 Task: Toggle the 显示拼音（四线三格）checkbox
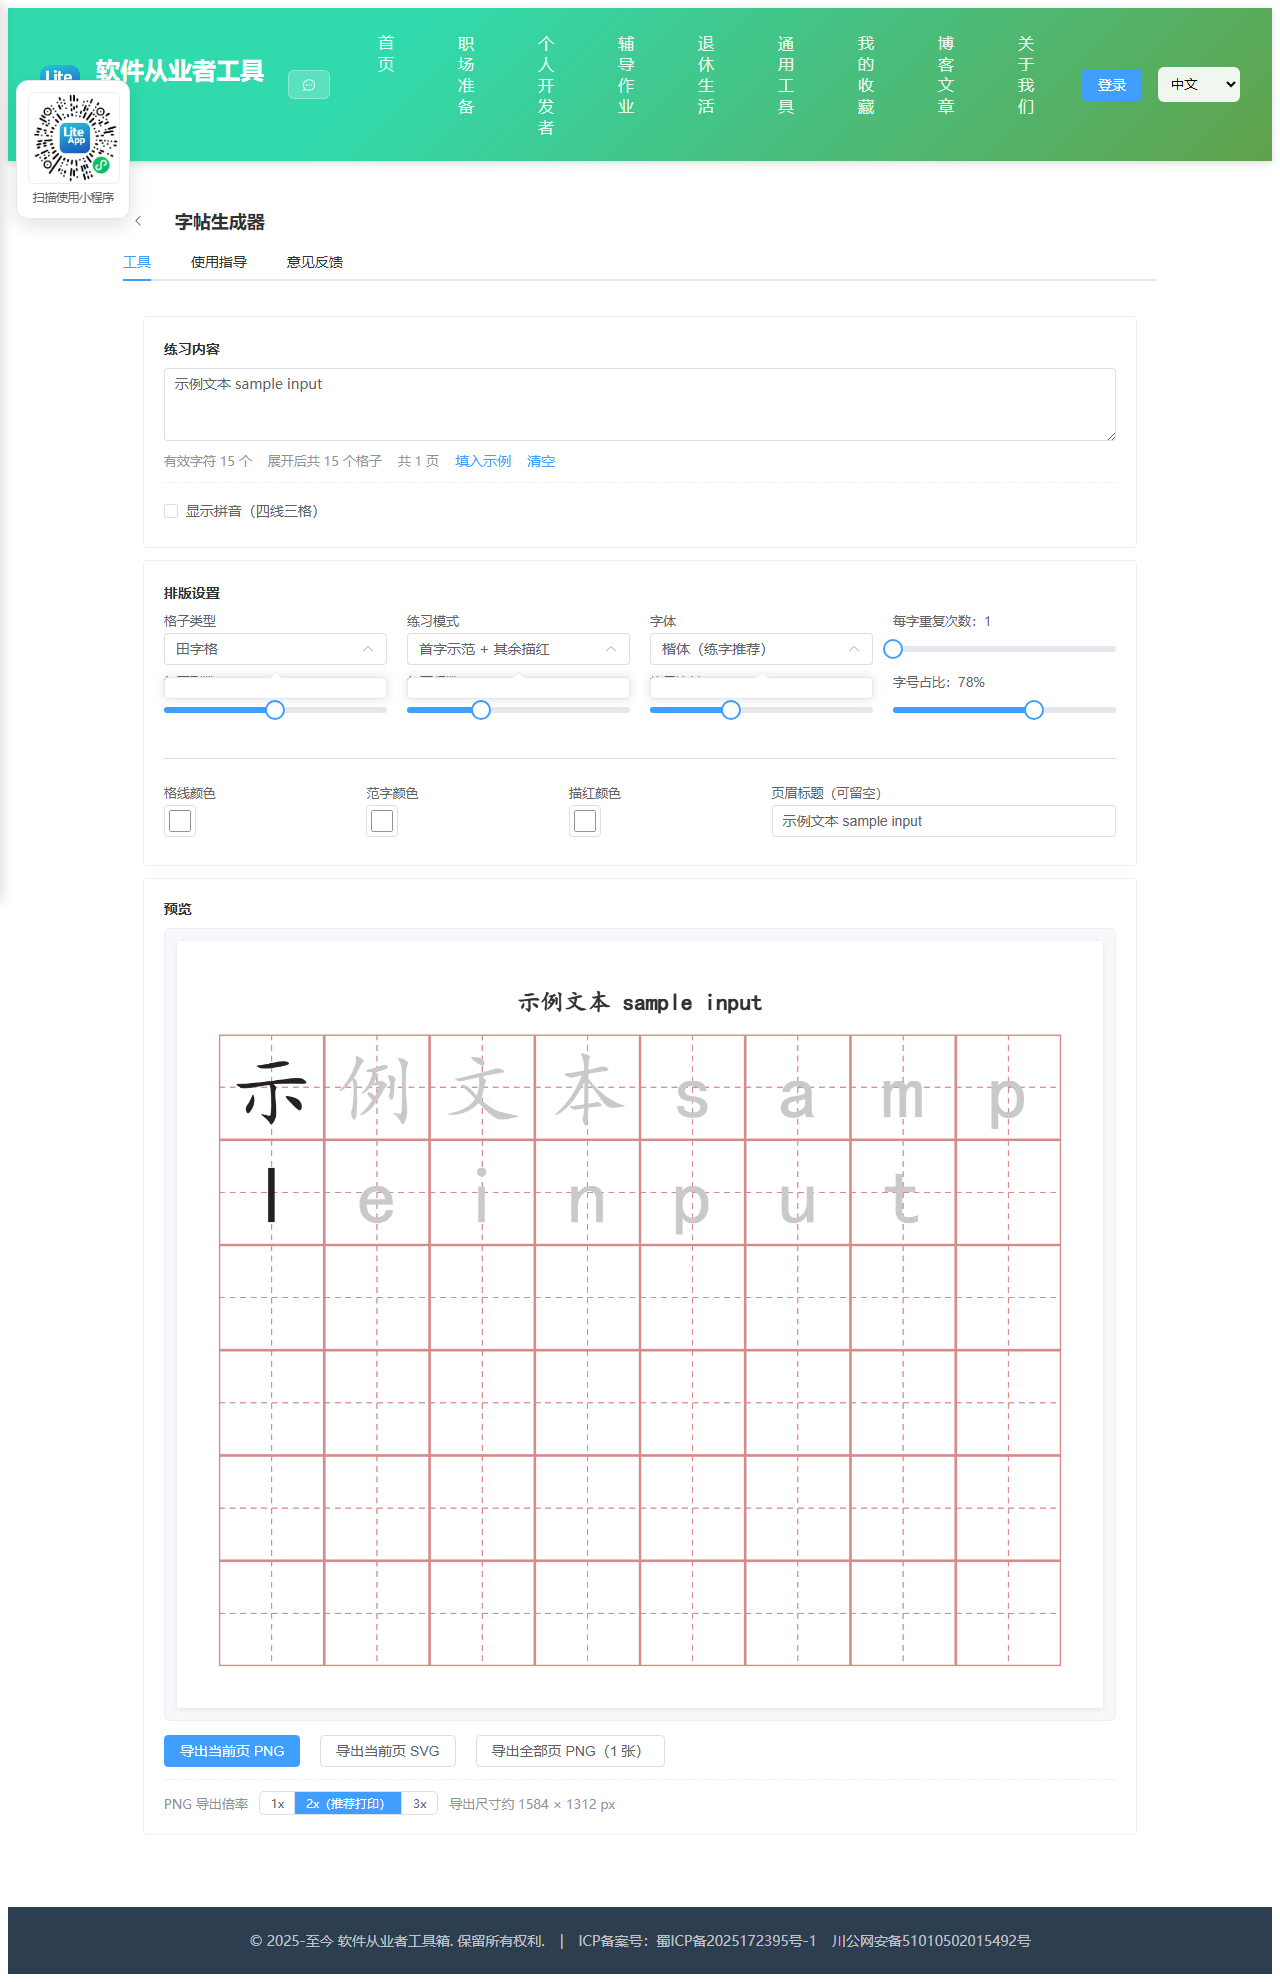click(x=171, y=511)
